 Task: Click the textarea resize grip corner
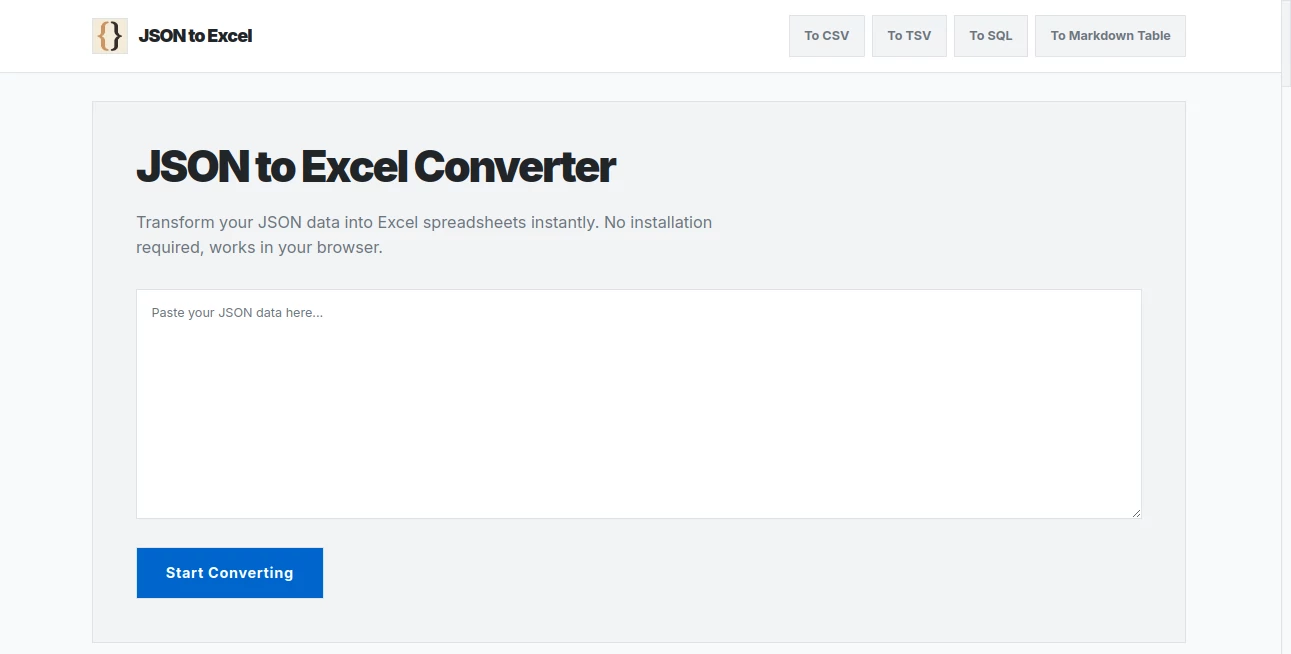1136,513
